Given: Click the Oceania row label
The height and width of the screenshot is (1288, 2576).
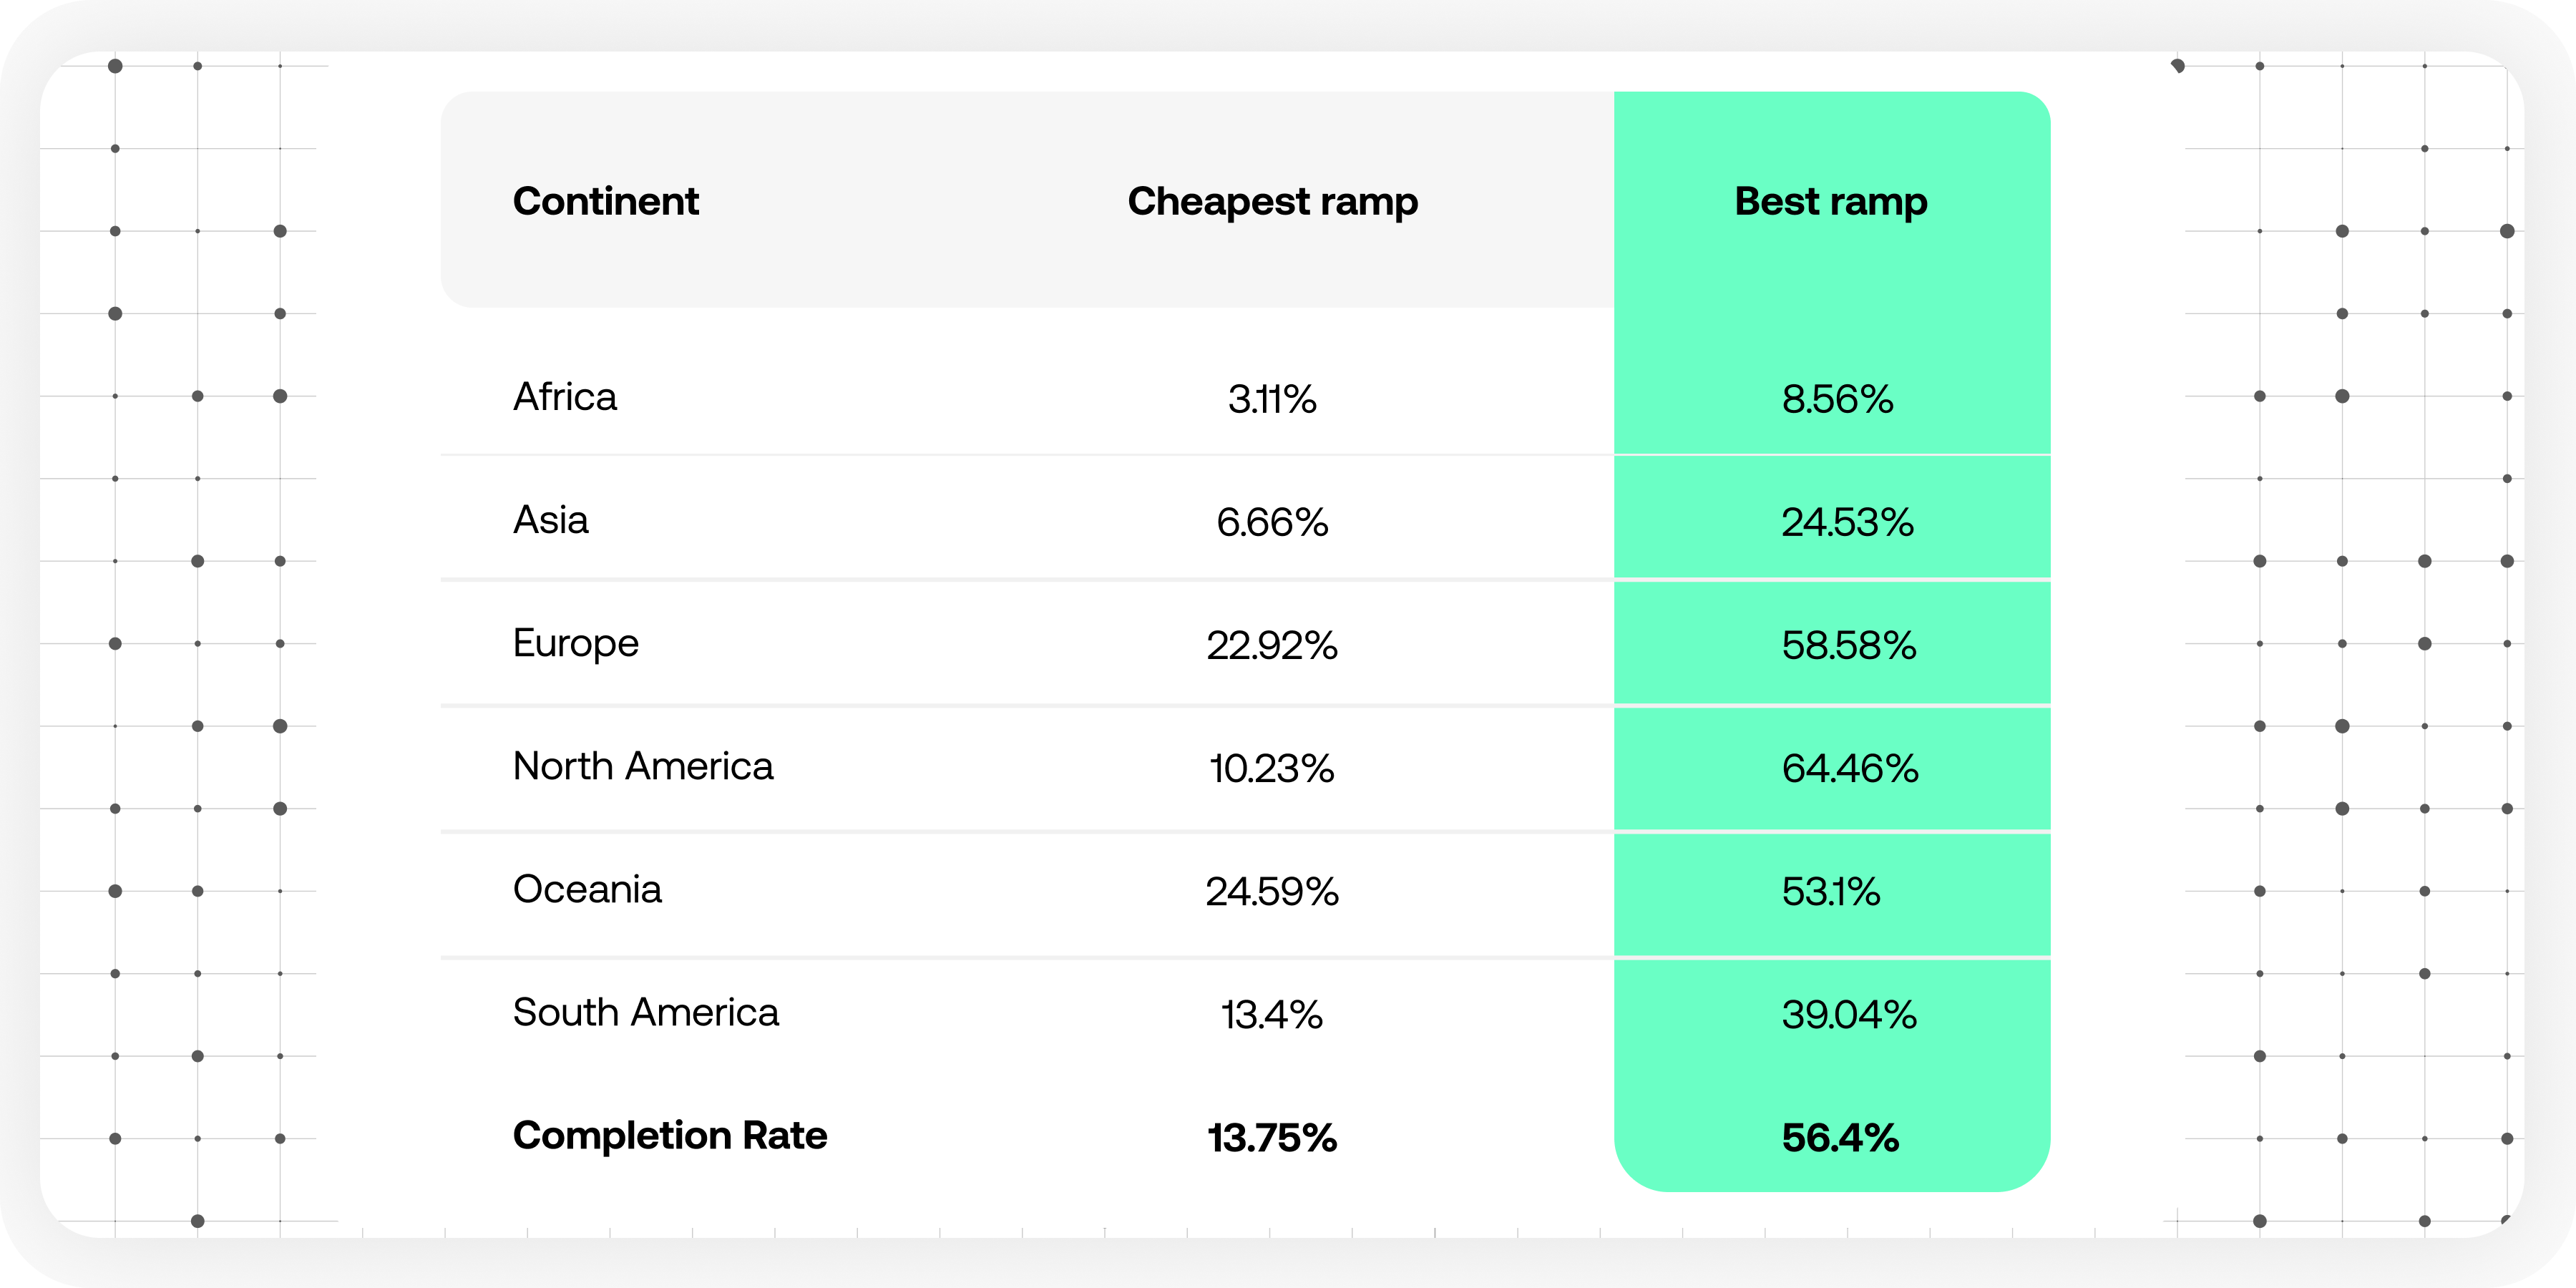Looking at the screenshot, I should pos(587,889).
